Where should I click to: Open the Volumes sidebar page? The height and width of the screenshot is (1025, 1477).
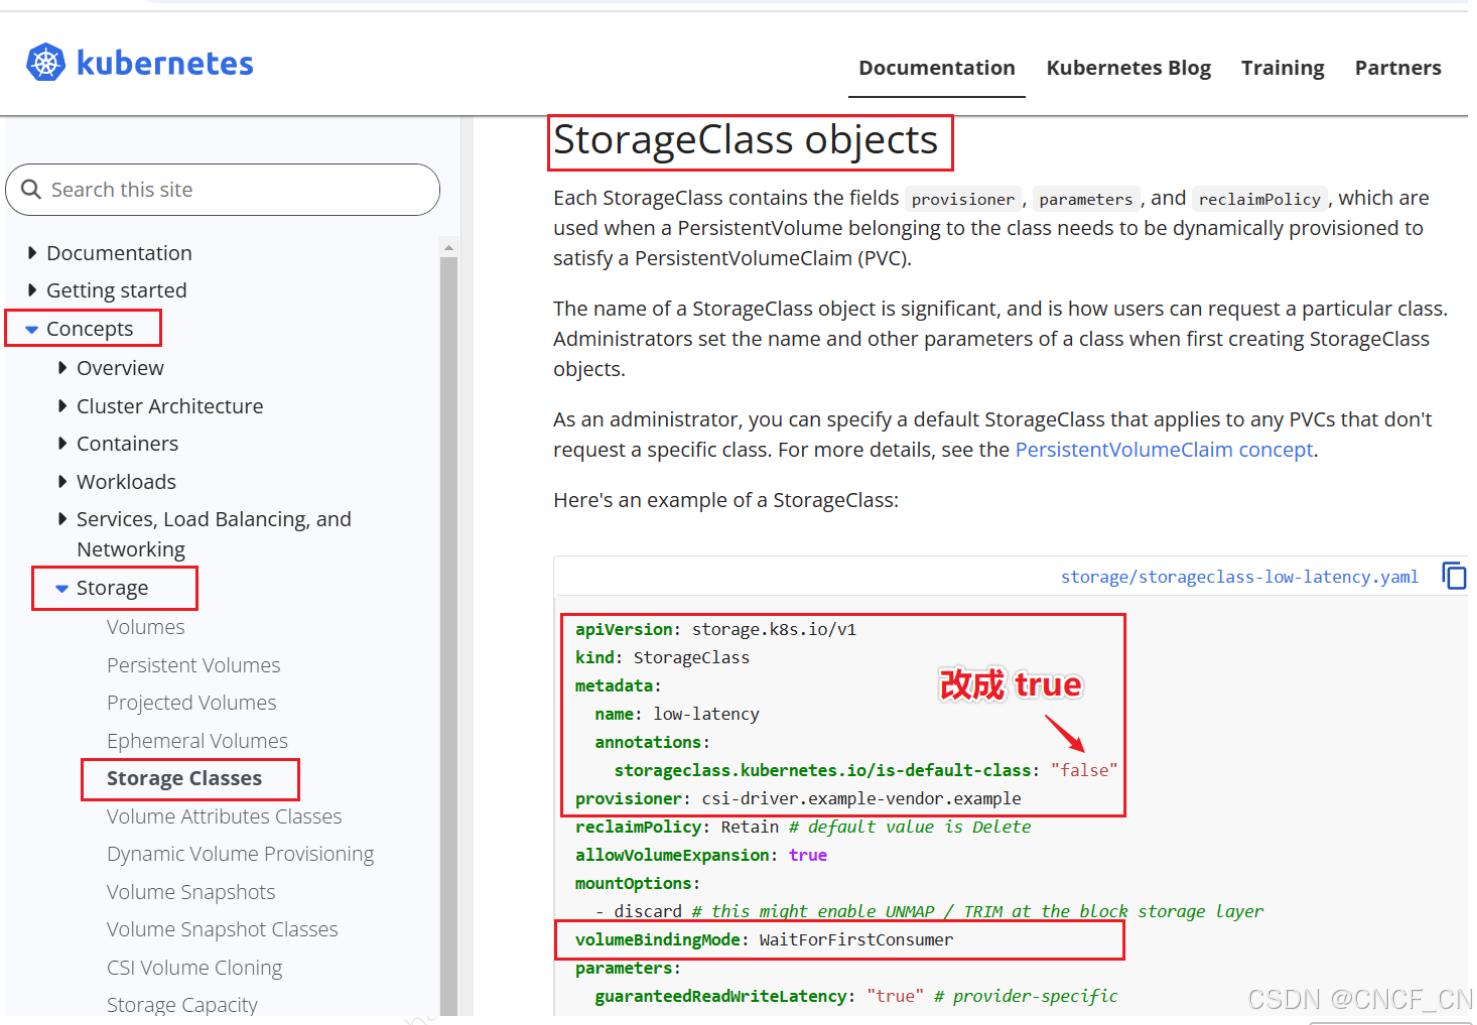[146, 627]
